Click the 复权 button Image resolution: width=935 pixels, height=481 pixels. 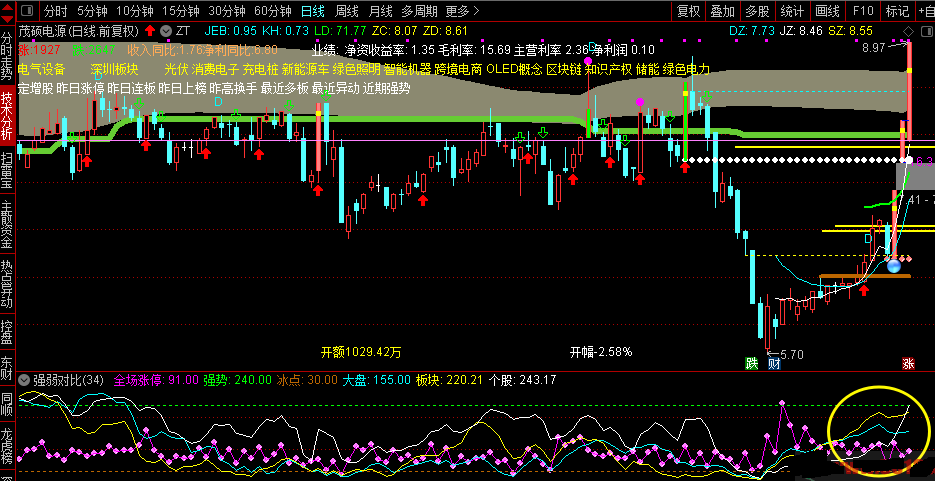point(689,11)
